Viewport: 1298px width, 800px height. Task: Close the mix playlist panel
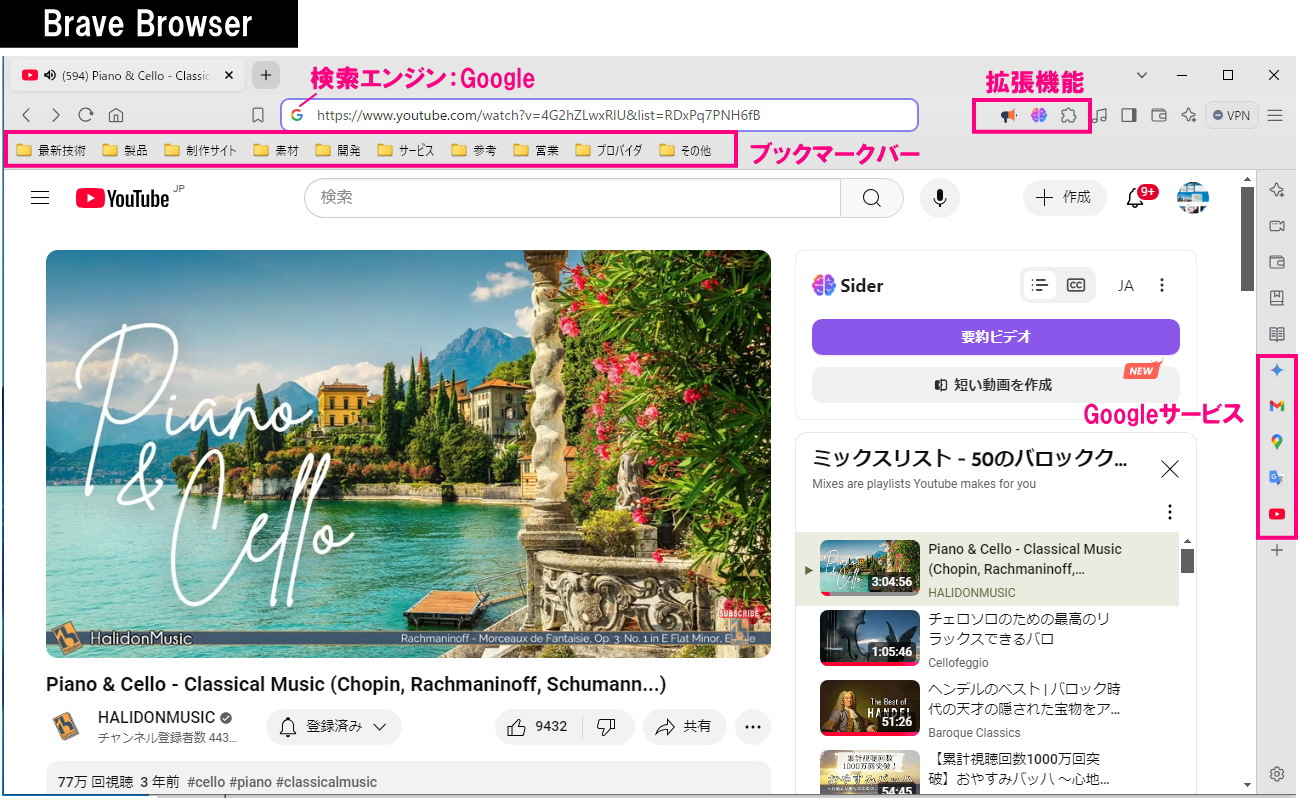[x=1170, y=469]
